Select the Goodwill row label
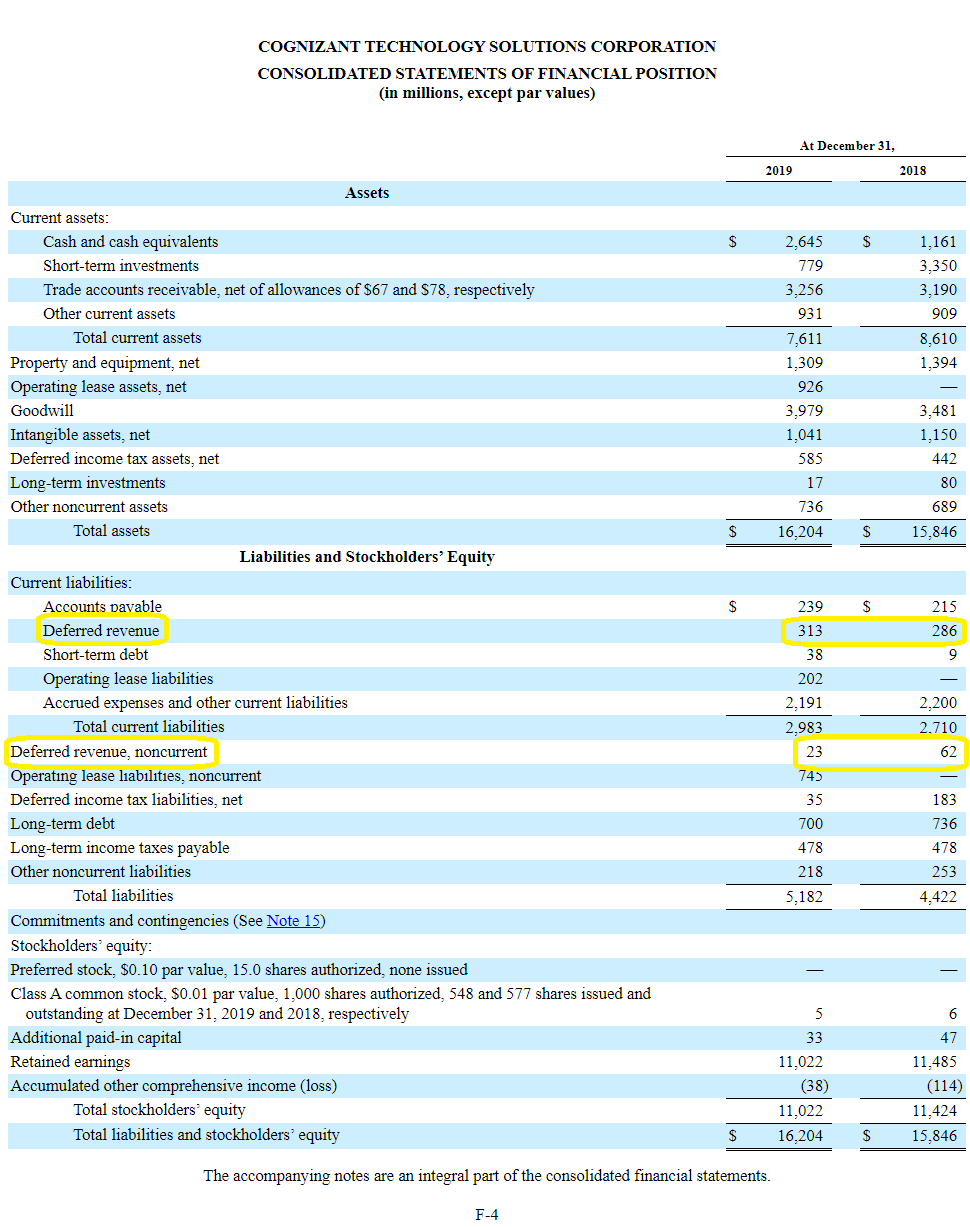 click(x=42, y=411)
